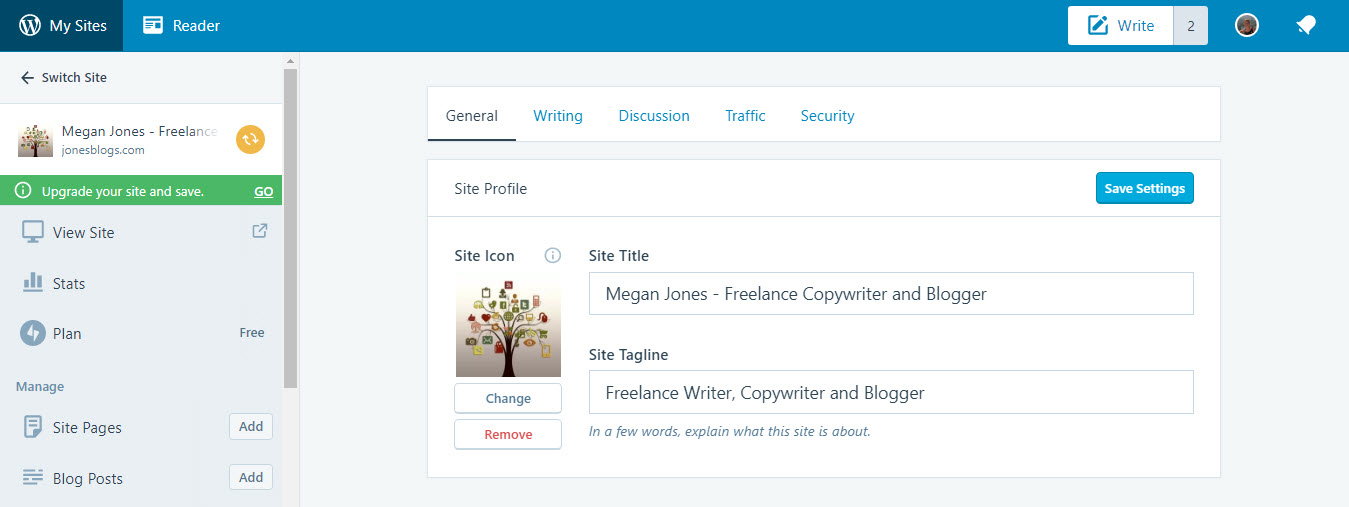Click the Manage section heading

(x=40, y=387)
